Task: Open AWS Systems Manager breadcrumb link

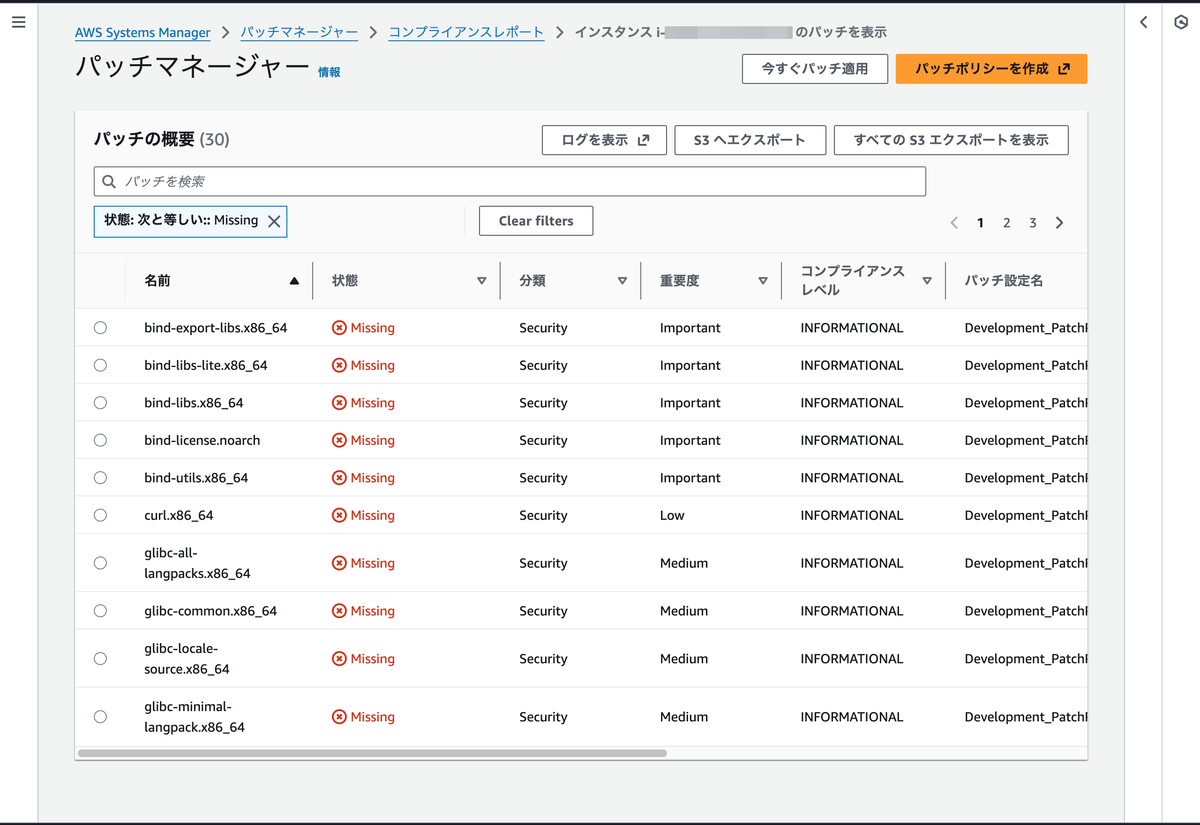Action: 143,33
